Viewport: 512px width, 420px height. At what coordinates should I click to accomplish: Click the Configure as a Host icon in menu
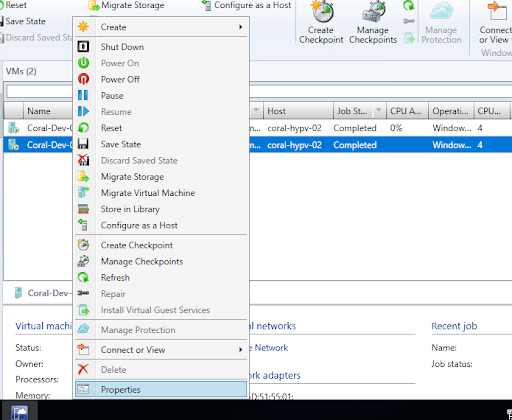tap(83, 225)
